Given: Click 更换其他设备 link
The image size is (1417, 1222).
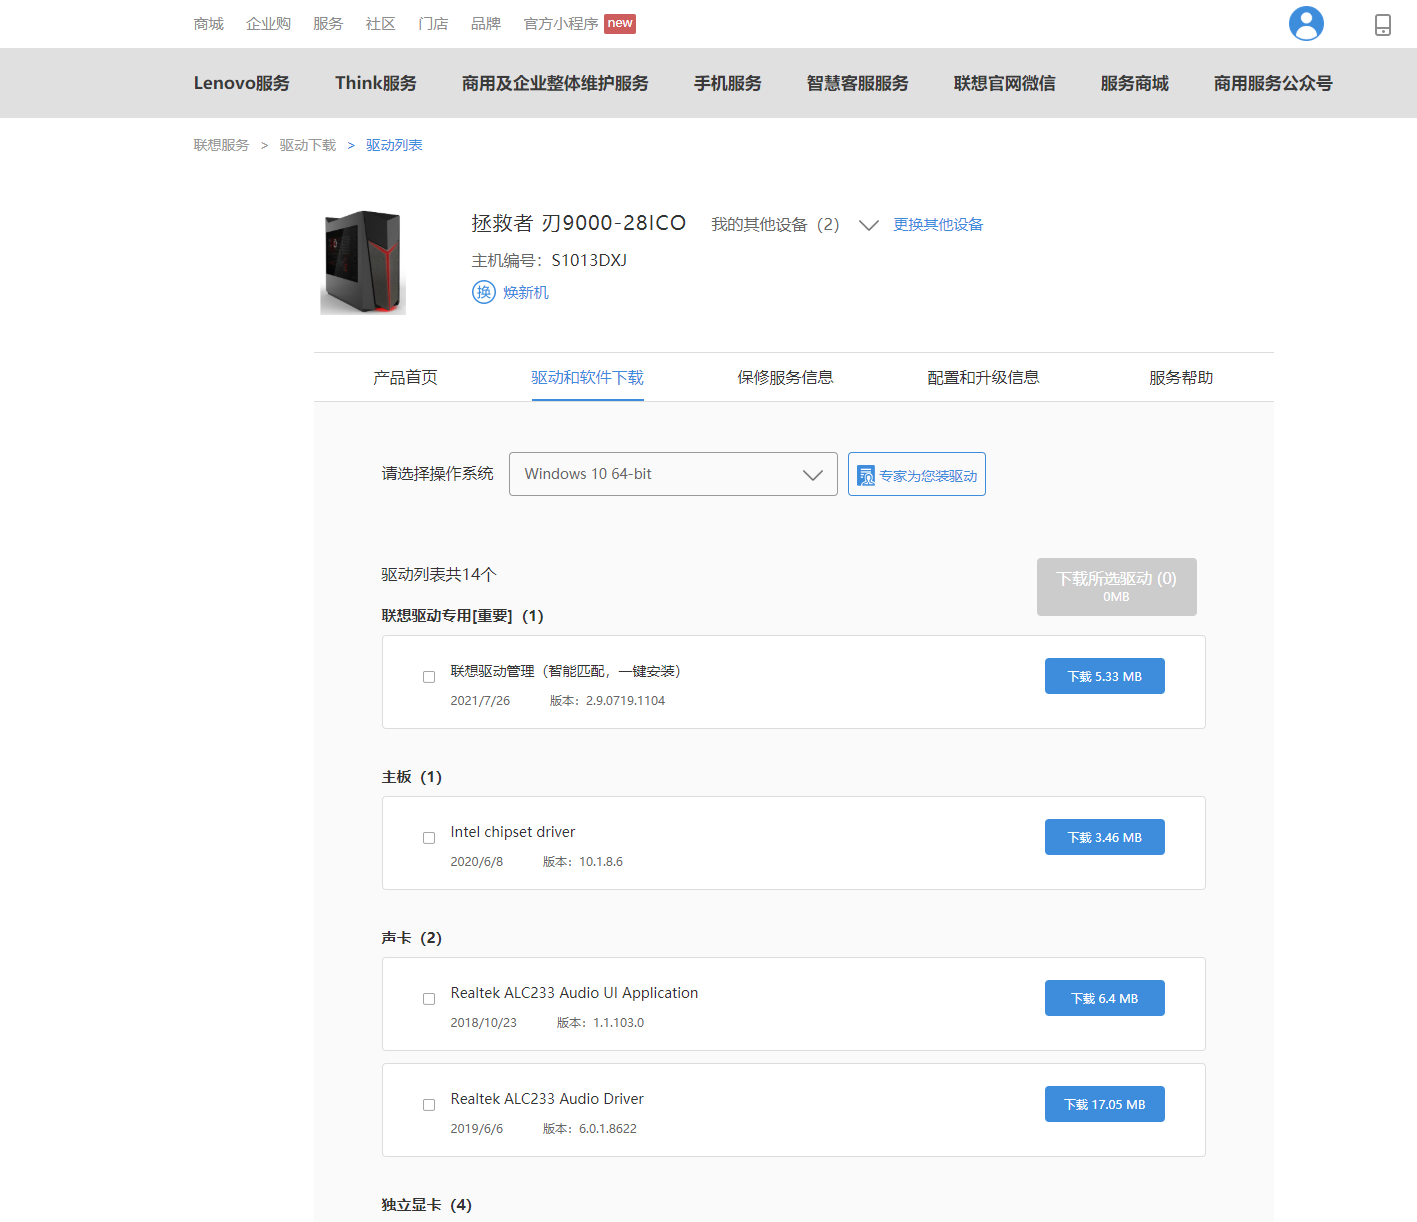Looking at the screenshot, I should pyautogui.click(x=938, y=224).
